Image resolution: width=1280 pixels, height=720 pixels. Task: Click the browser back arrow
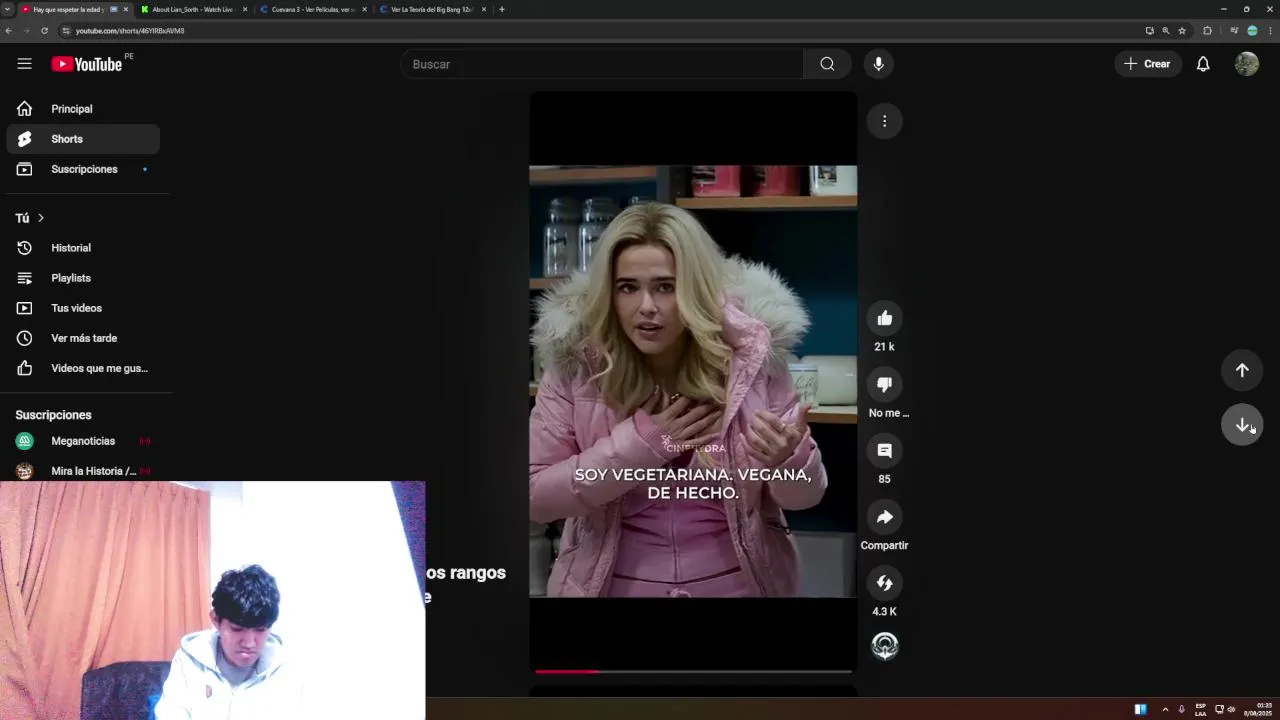(8, 31)
